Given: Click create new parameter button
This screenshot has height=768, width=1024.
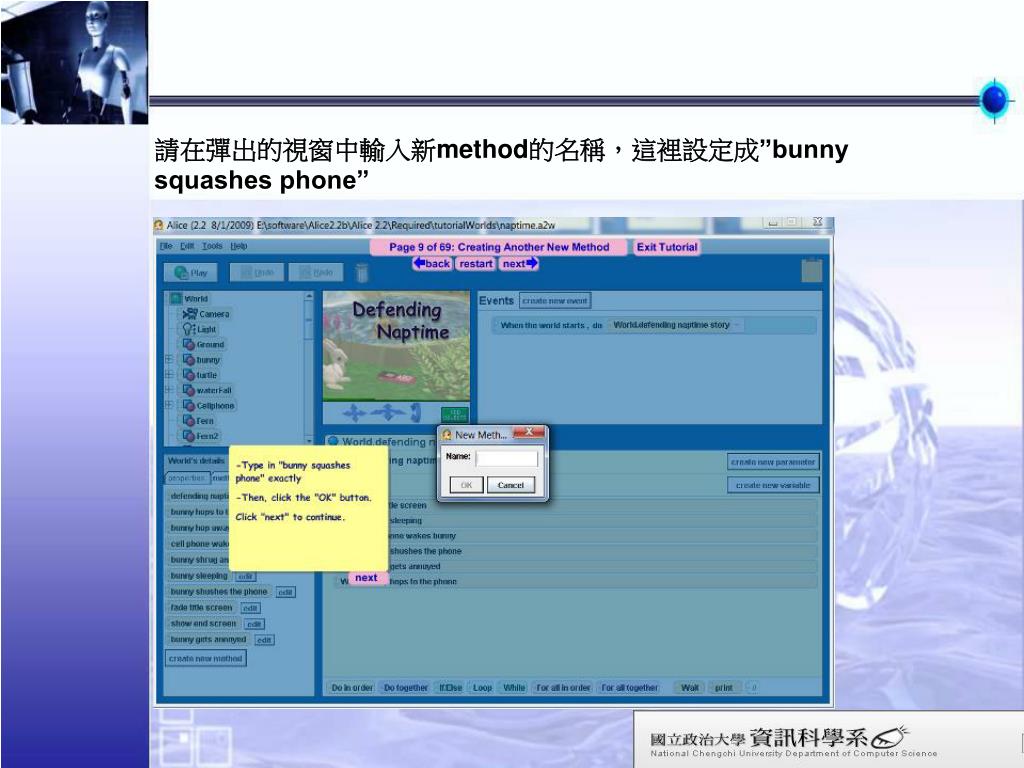Looking at the screenshot, I should click(x=773, y=462).
